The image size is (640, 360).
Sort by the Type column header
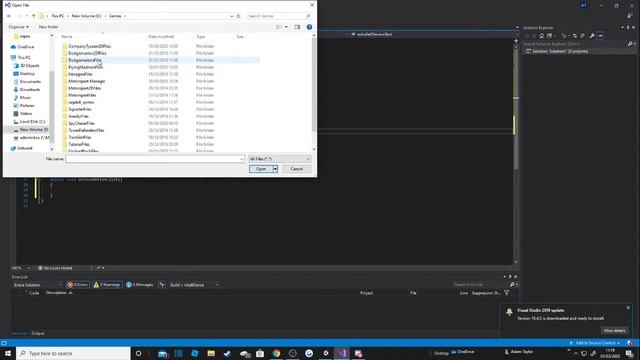click(x=200, y=37)
